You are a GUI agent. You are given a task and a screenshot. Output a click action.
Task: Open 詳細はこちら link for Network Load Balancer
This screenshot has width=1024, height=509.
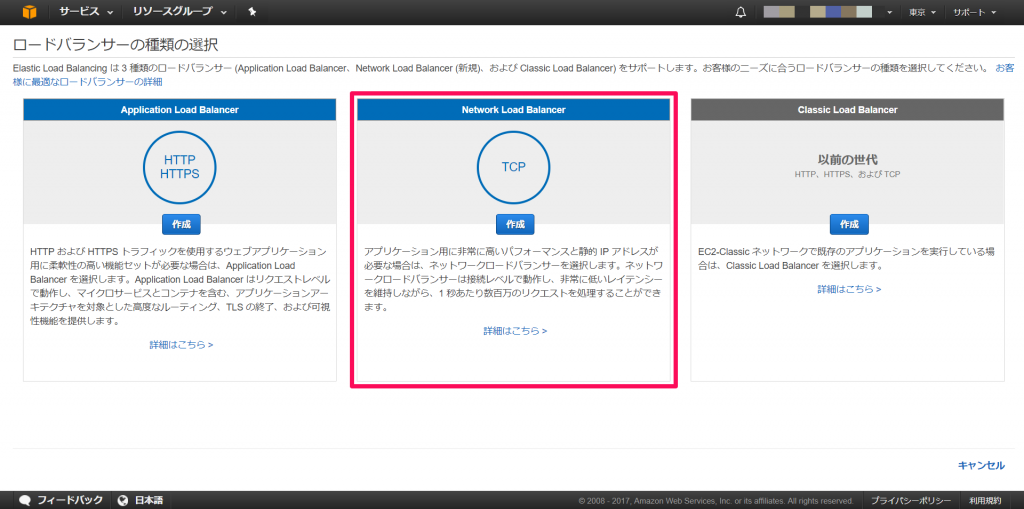point(515,331)
